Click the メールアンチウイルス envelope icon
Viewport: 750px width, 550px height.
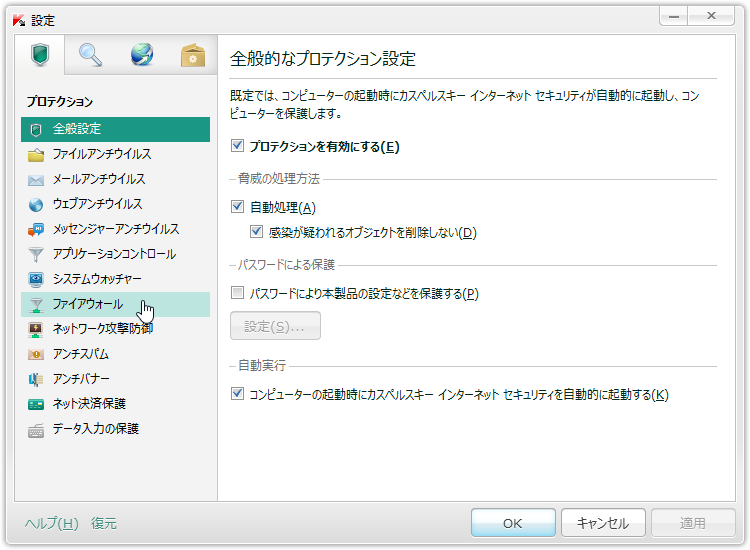pyautogui.click(x=36, y=180)
